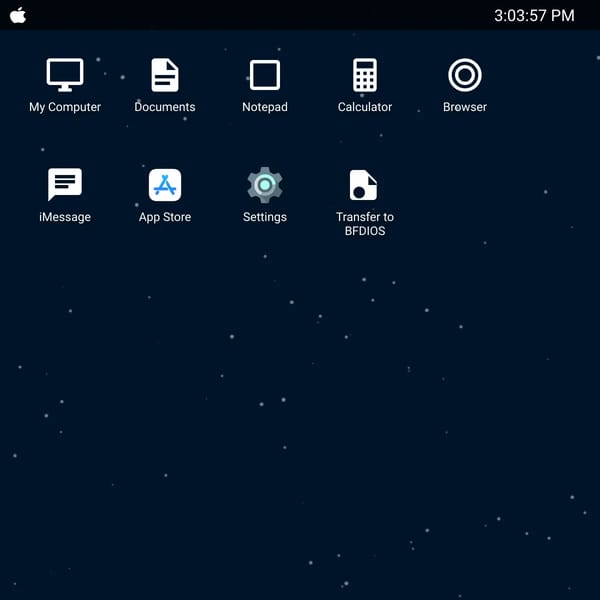The width and height of the screenshot is (600, 600).
Task: Launch the App Store icon
Action: [165, 185]
